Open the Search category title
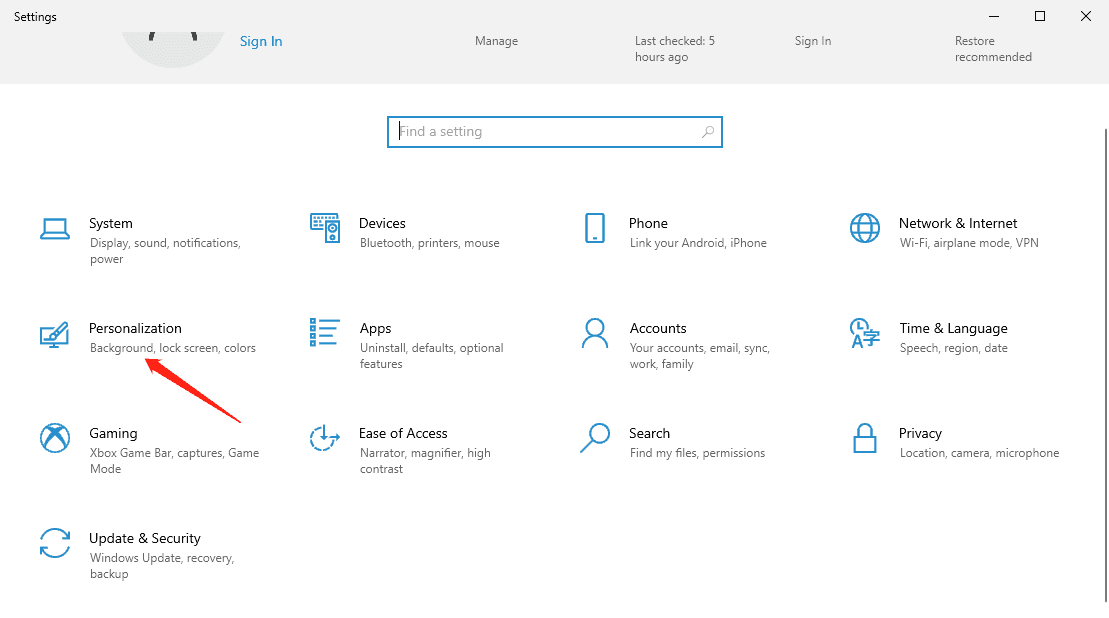Image resolution: width=1109 pixels, height=618 pixels. tap(649, 433)
